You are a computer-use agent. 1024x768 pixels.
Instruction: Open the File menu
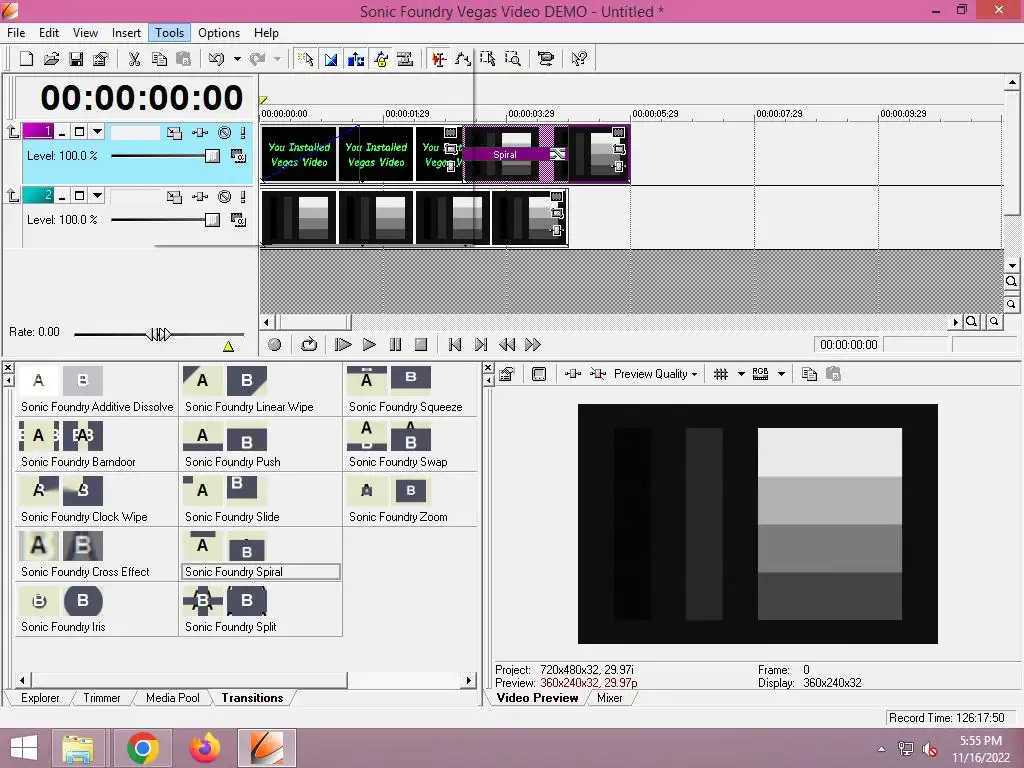click(x=16, y=33)
